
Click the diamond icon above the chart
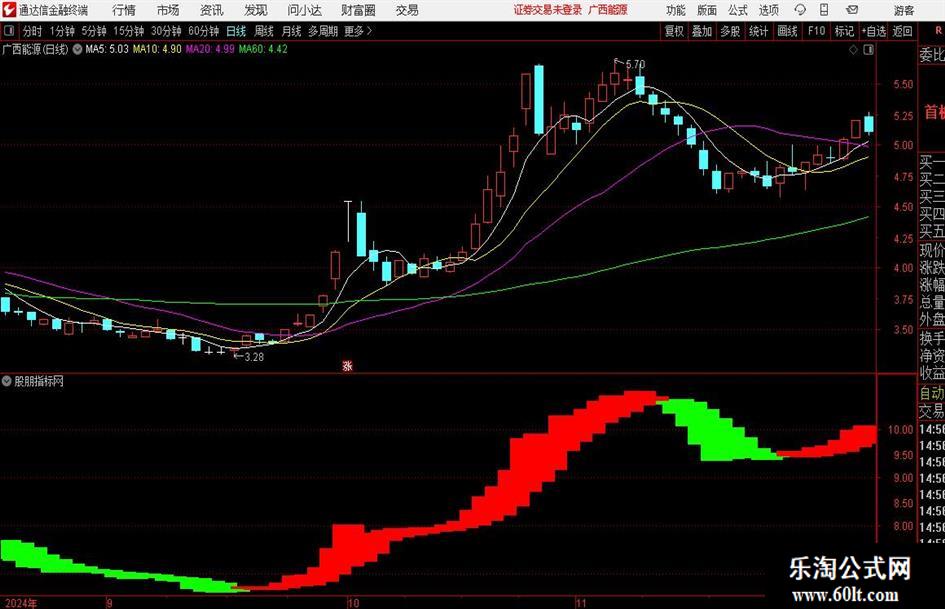pos(853,50)
